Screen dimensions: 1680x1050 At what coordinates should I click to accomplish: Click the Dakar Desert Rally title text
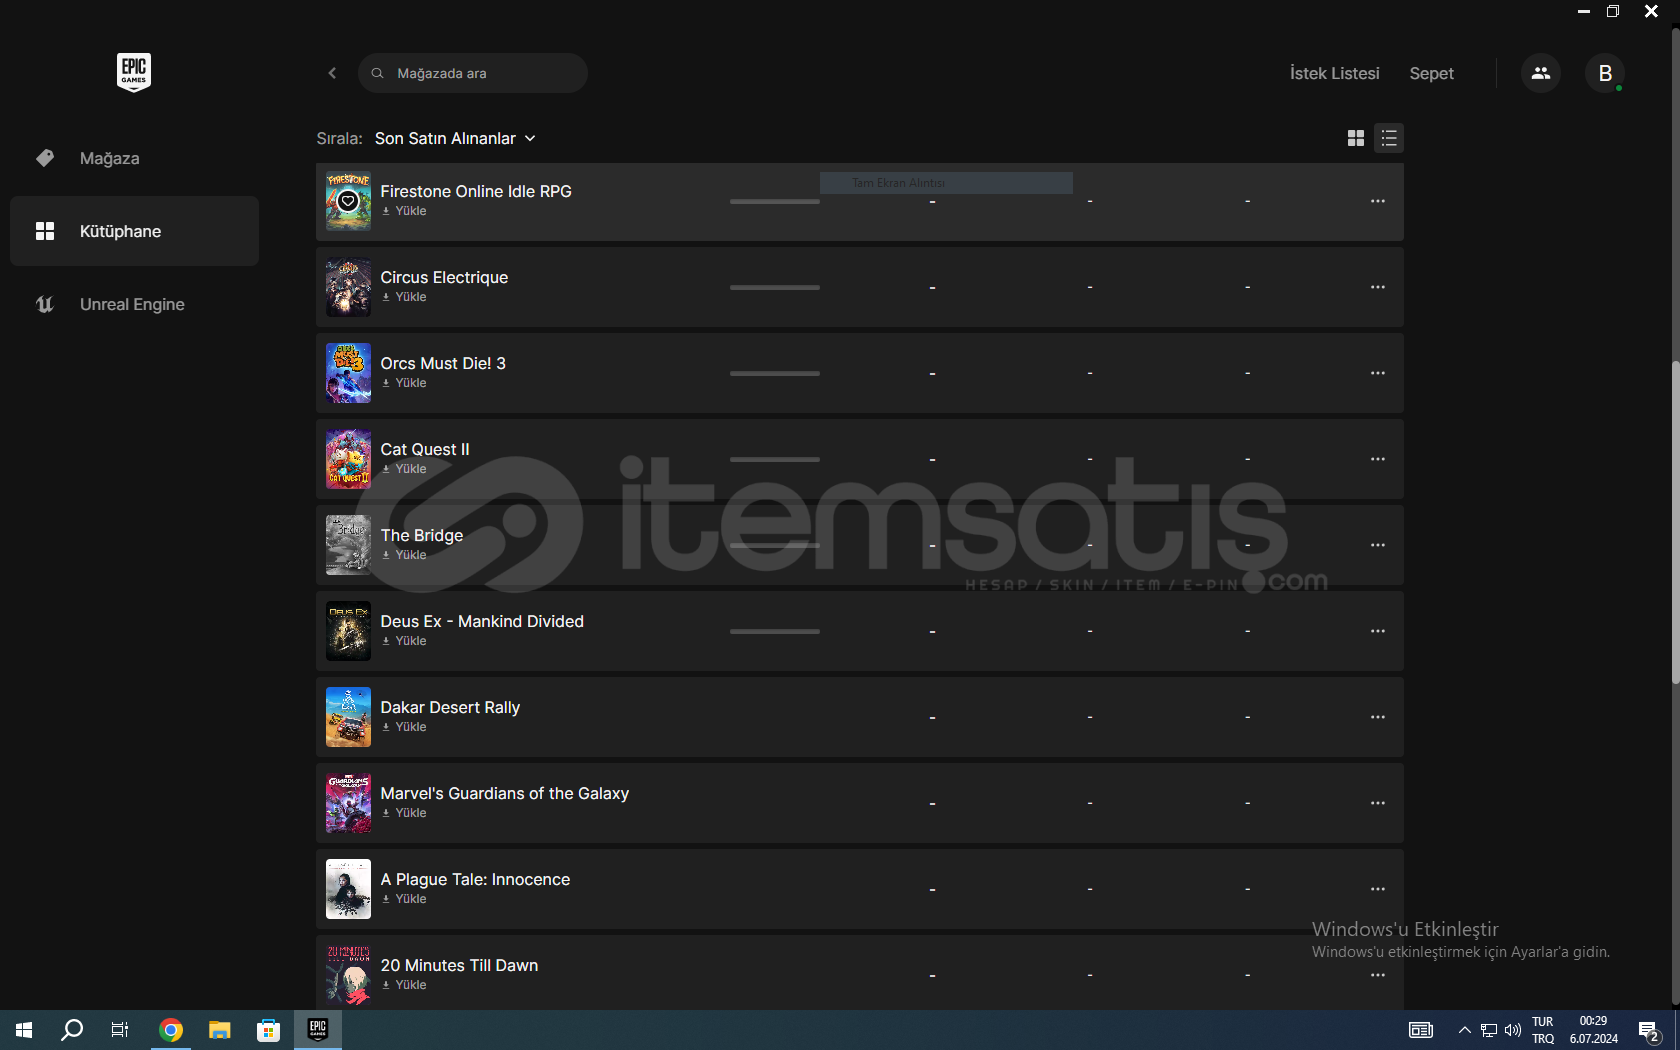coord(450,707)
